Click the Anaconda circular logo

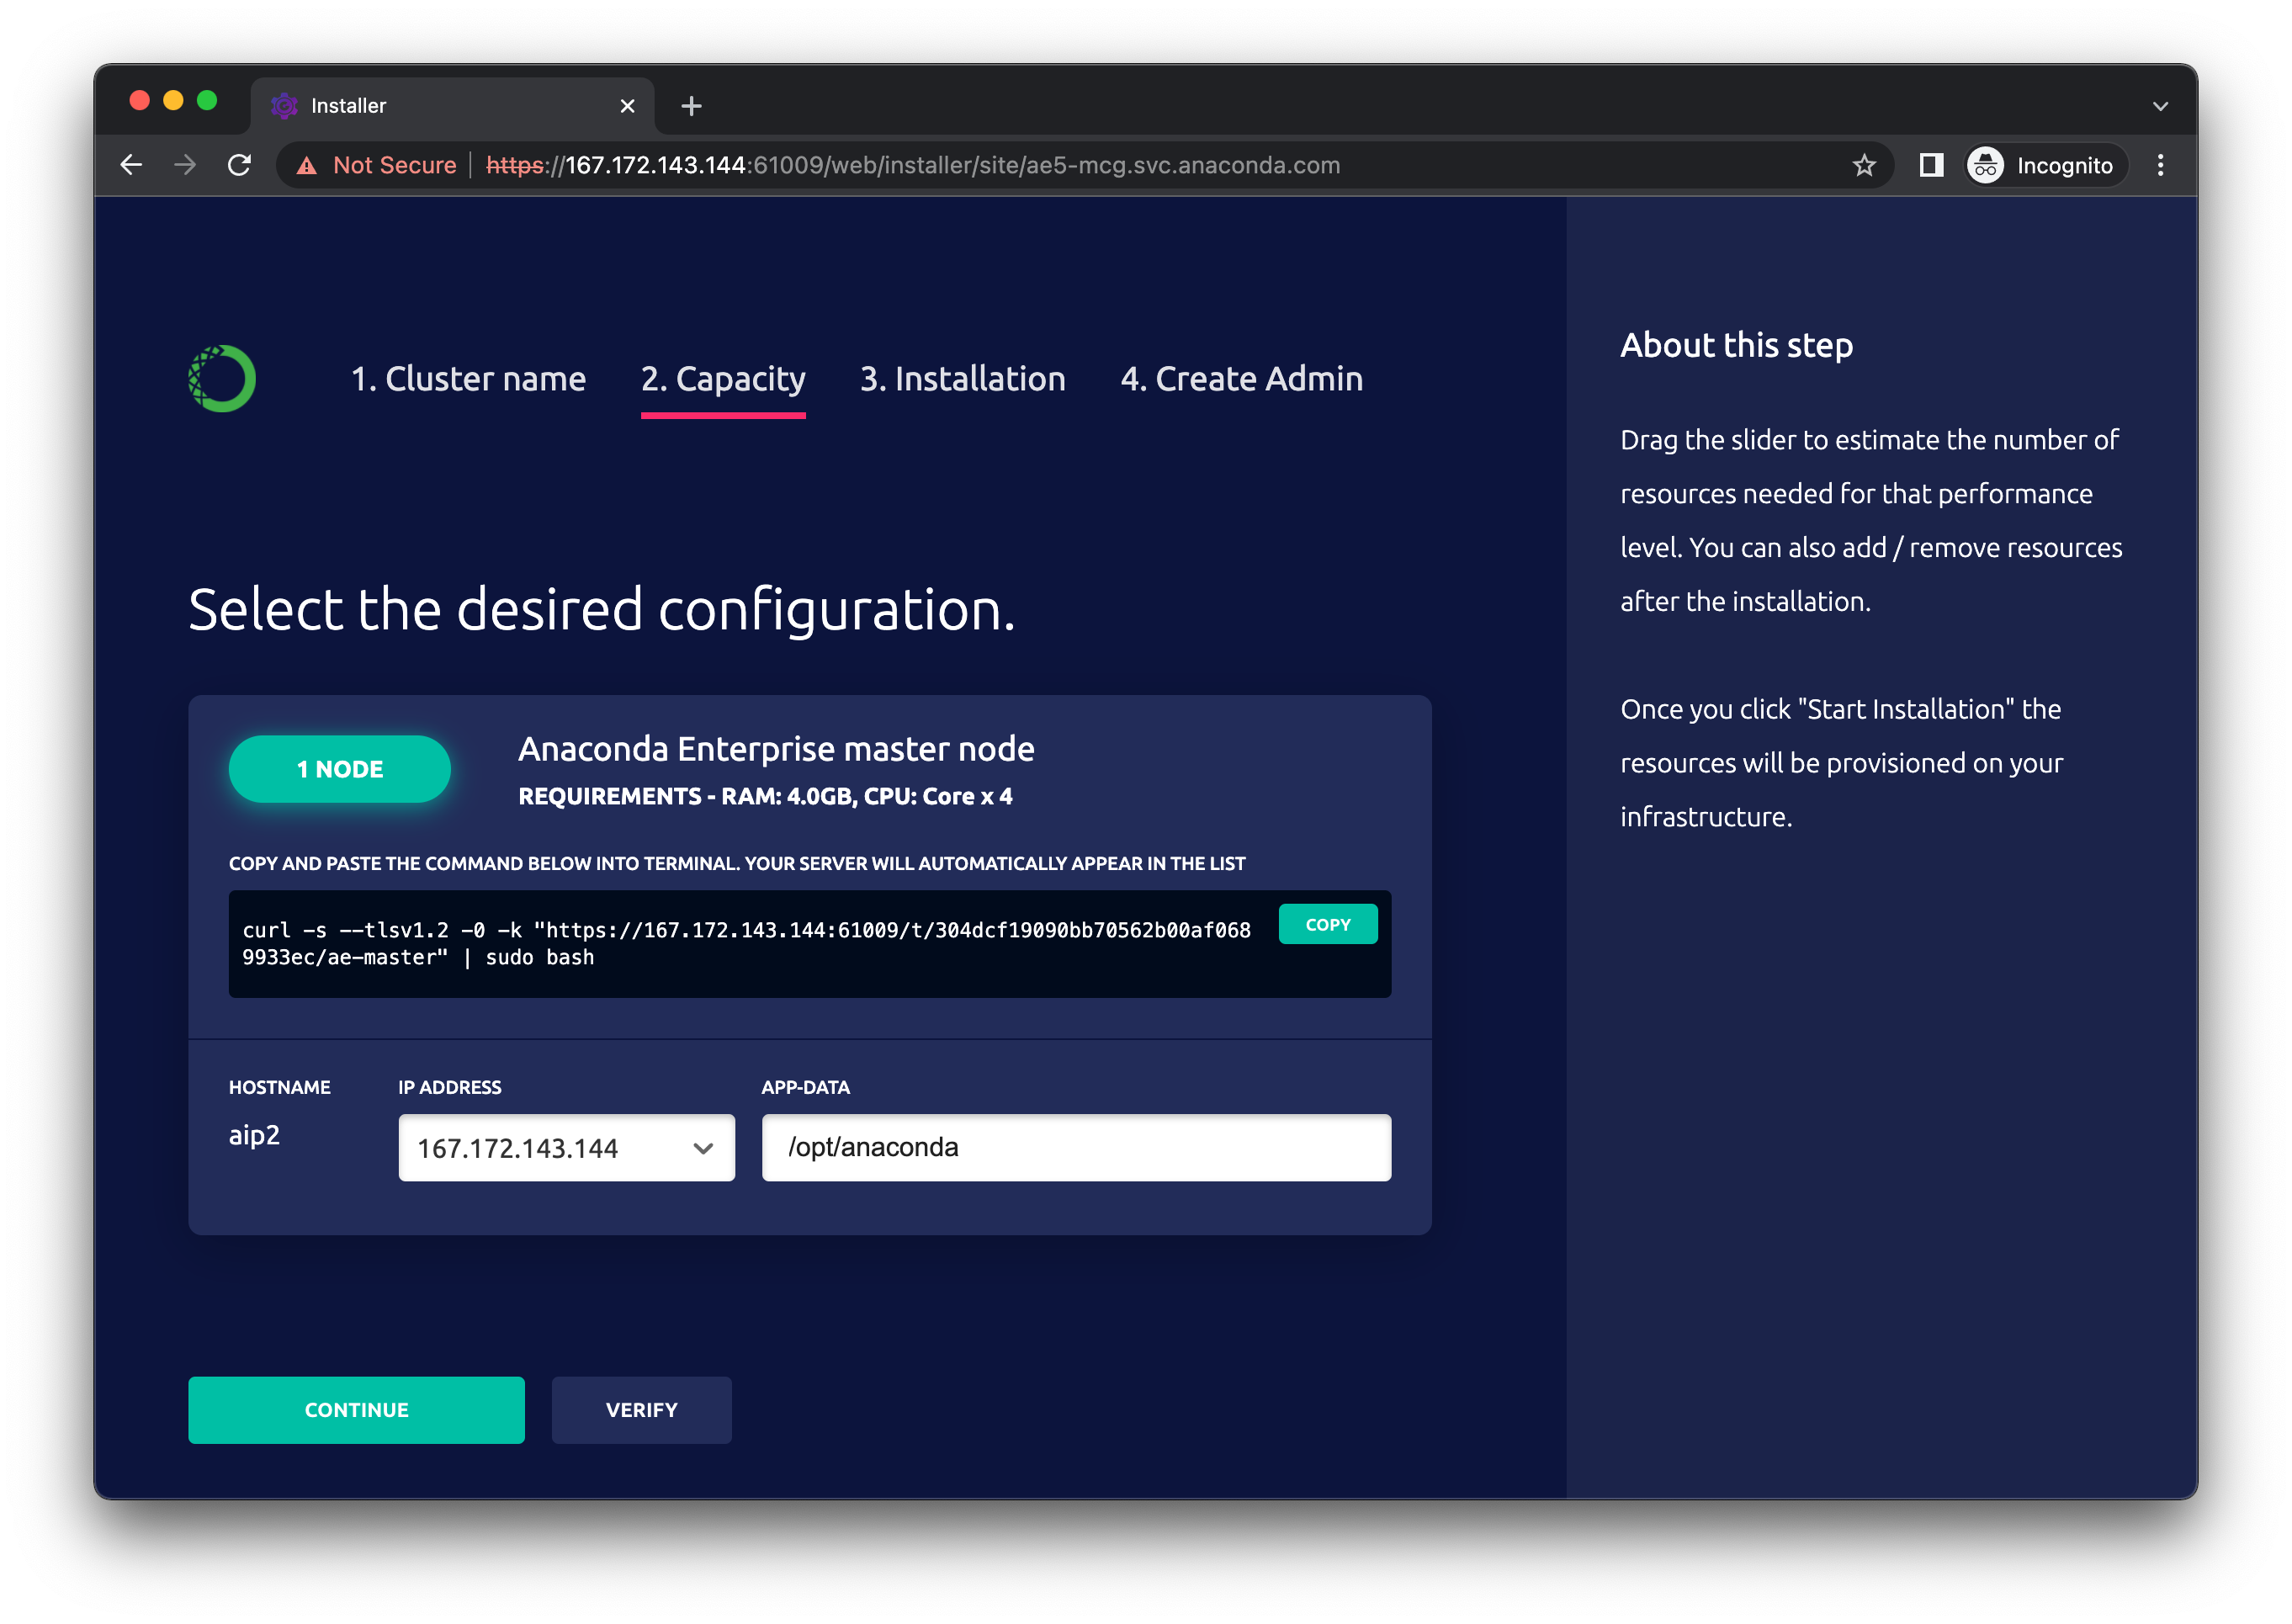coord(222,379)
